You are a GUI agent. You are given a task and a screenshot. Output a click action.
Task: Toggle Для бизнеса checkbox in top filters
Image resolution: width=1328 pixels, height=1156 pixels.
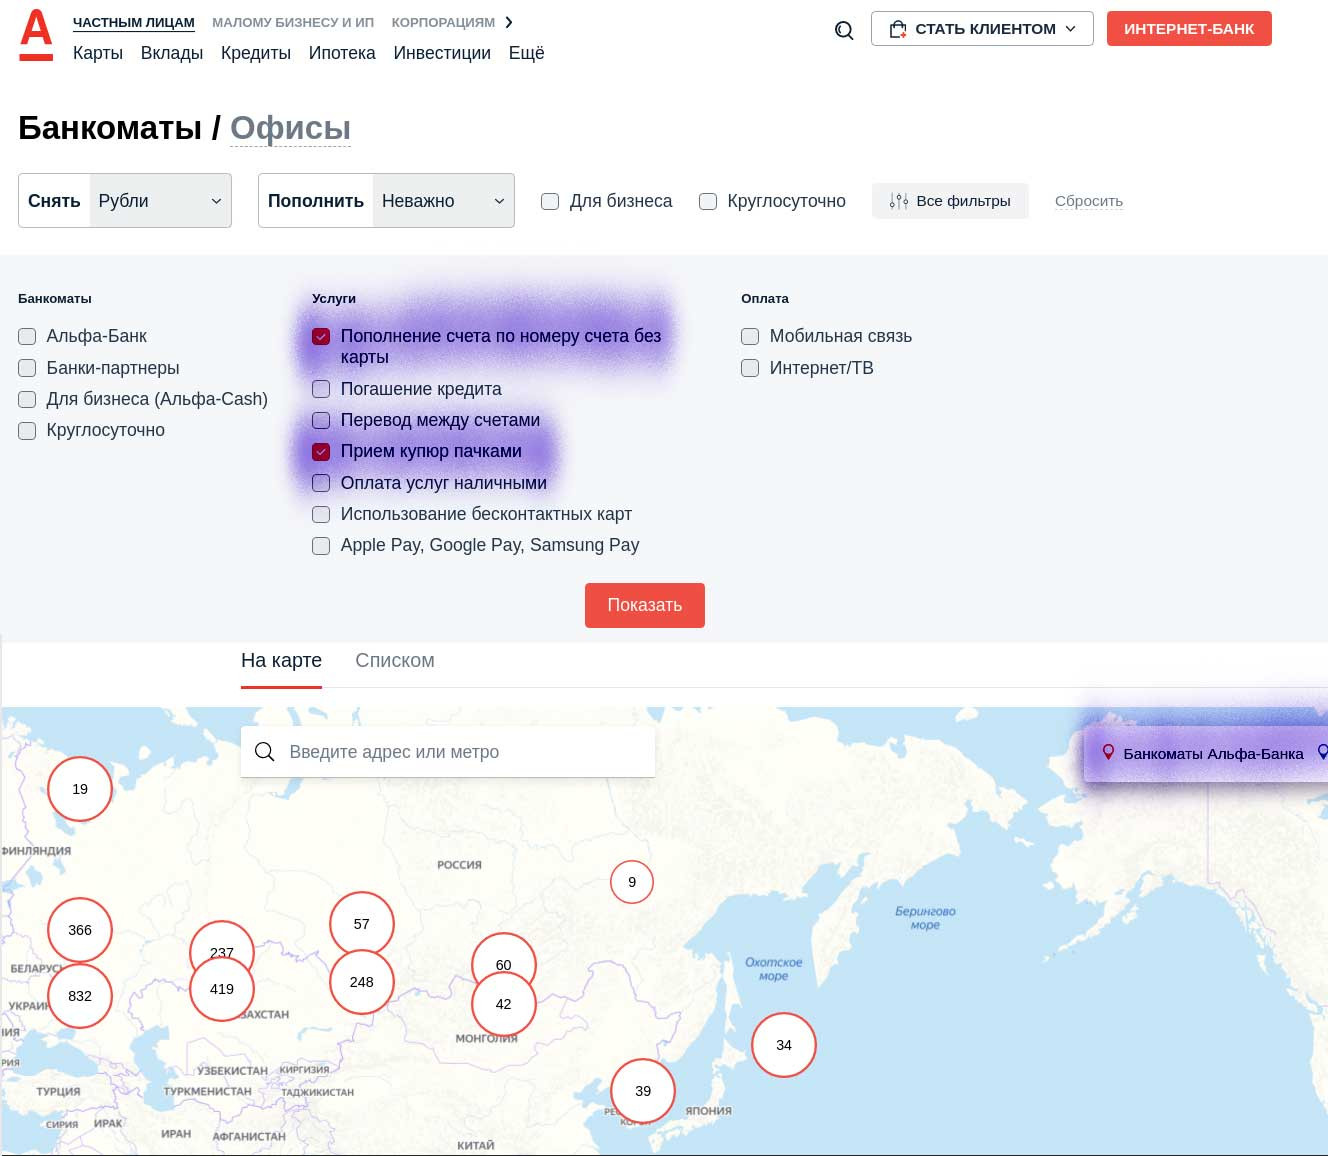click(550, 201)
